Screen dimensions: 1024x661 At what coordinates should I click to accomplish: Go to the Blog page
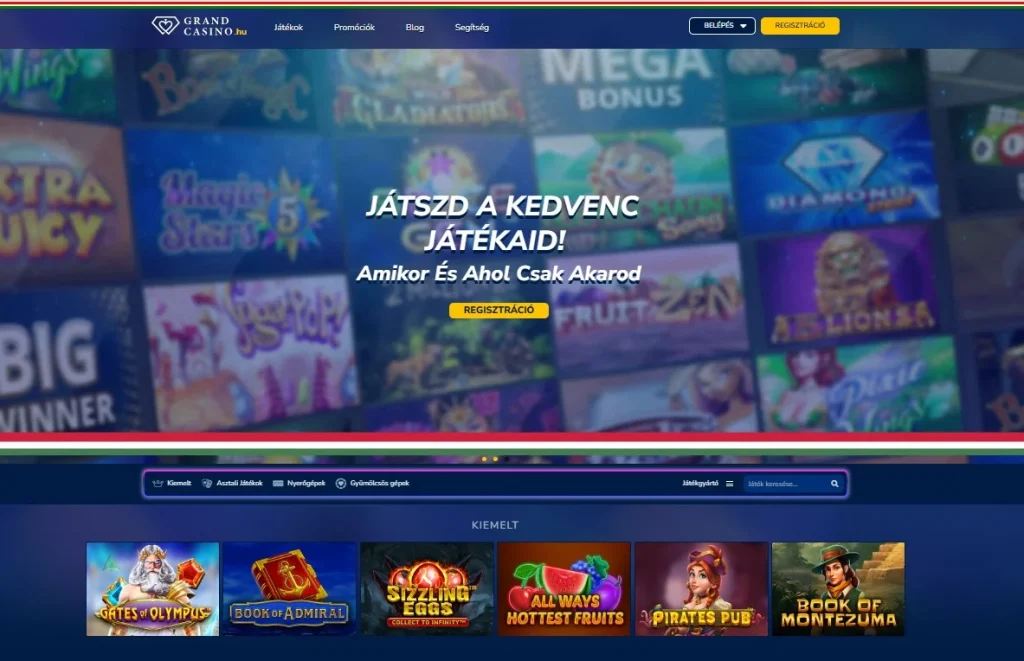415,27
